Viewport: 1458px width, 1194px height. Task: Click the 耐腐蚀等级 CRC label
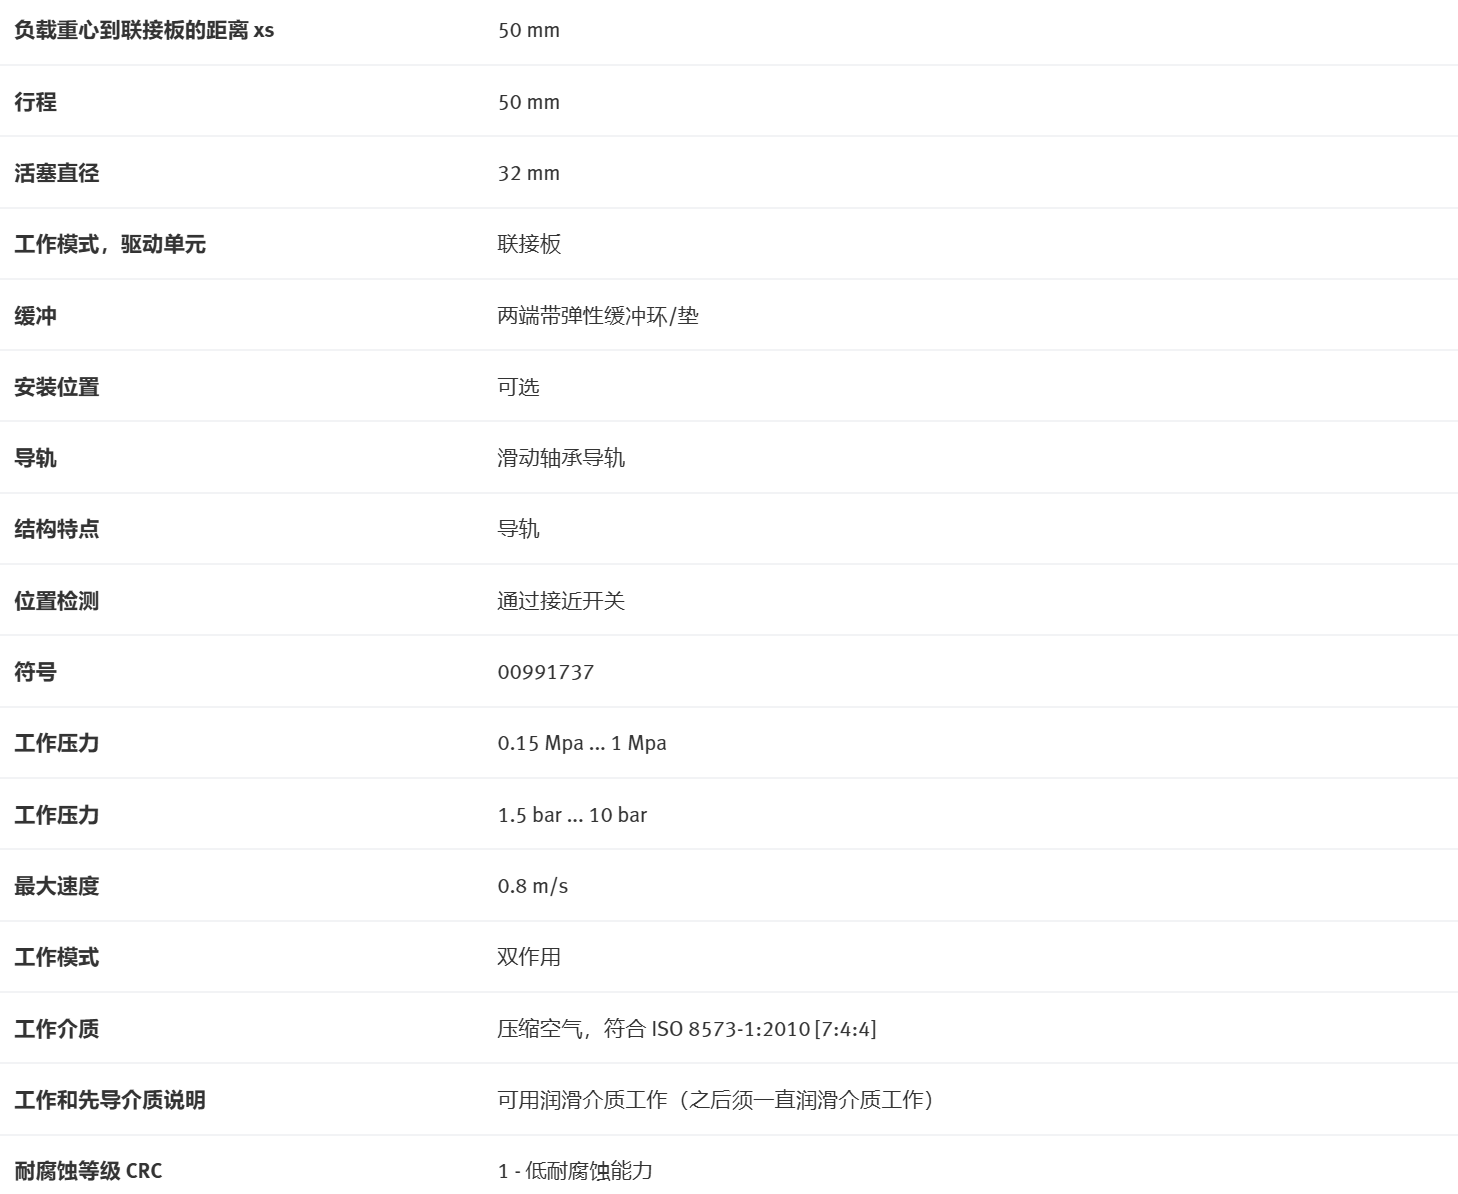point(88,1171)
